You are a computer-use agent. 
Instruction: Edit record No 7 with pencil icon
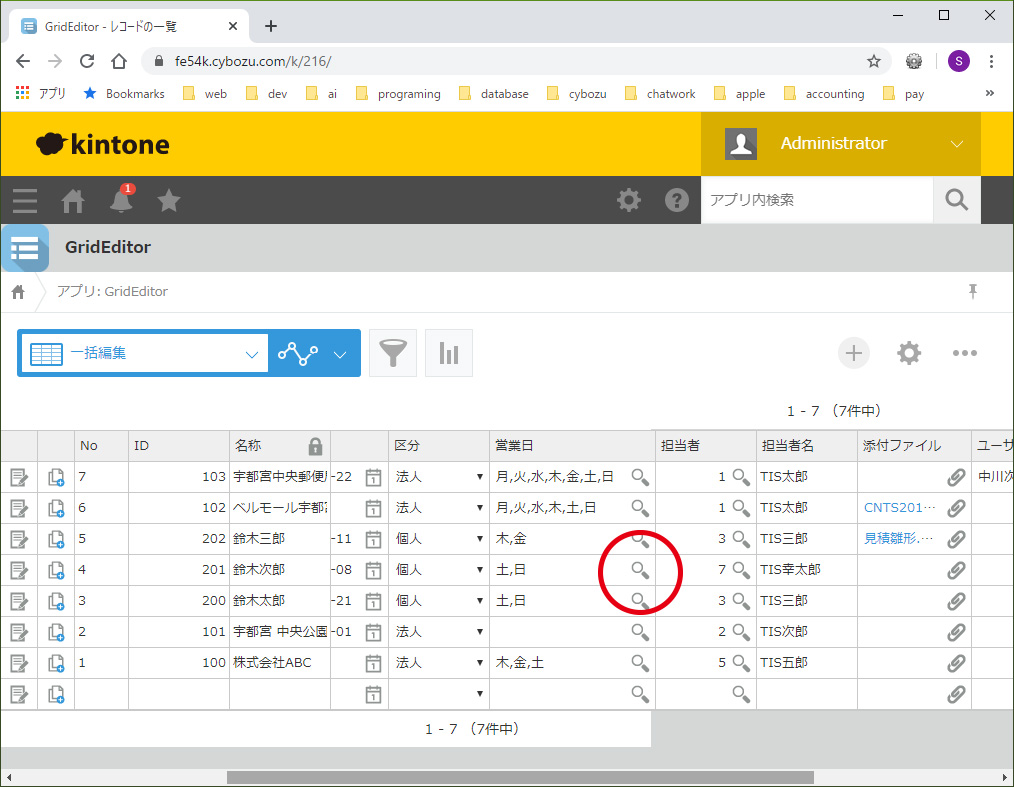[19, 477]
